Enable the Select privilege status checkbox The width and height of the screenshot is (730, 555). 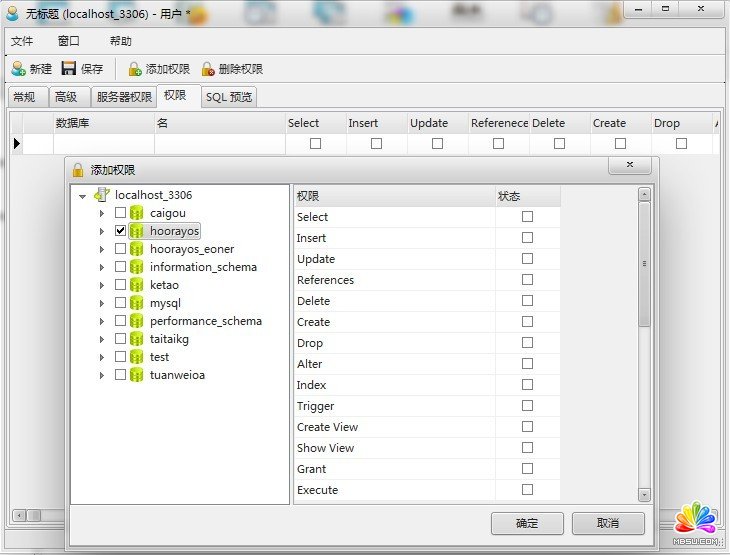click(x=527, y=217)
